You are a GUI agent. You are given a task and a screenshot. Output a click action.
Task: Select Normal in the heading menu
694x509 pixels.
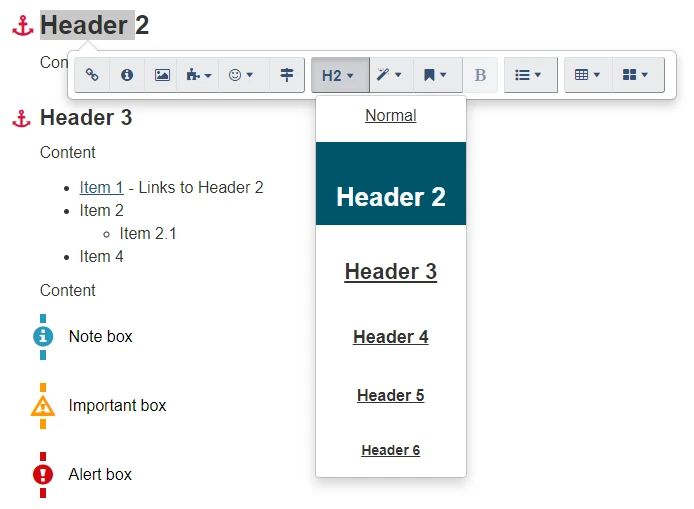(391, 116)
